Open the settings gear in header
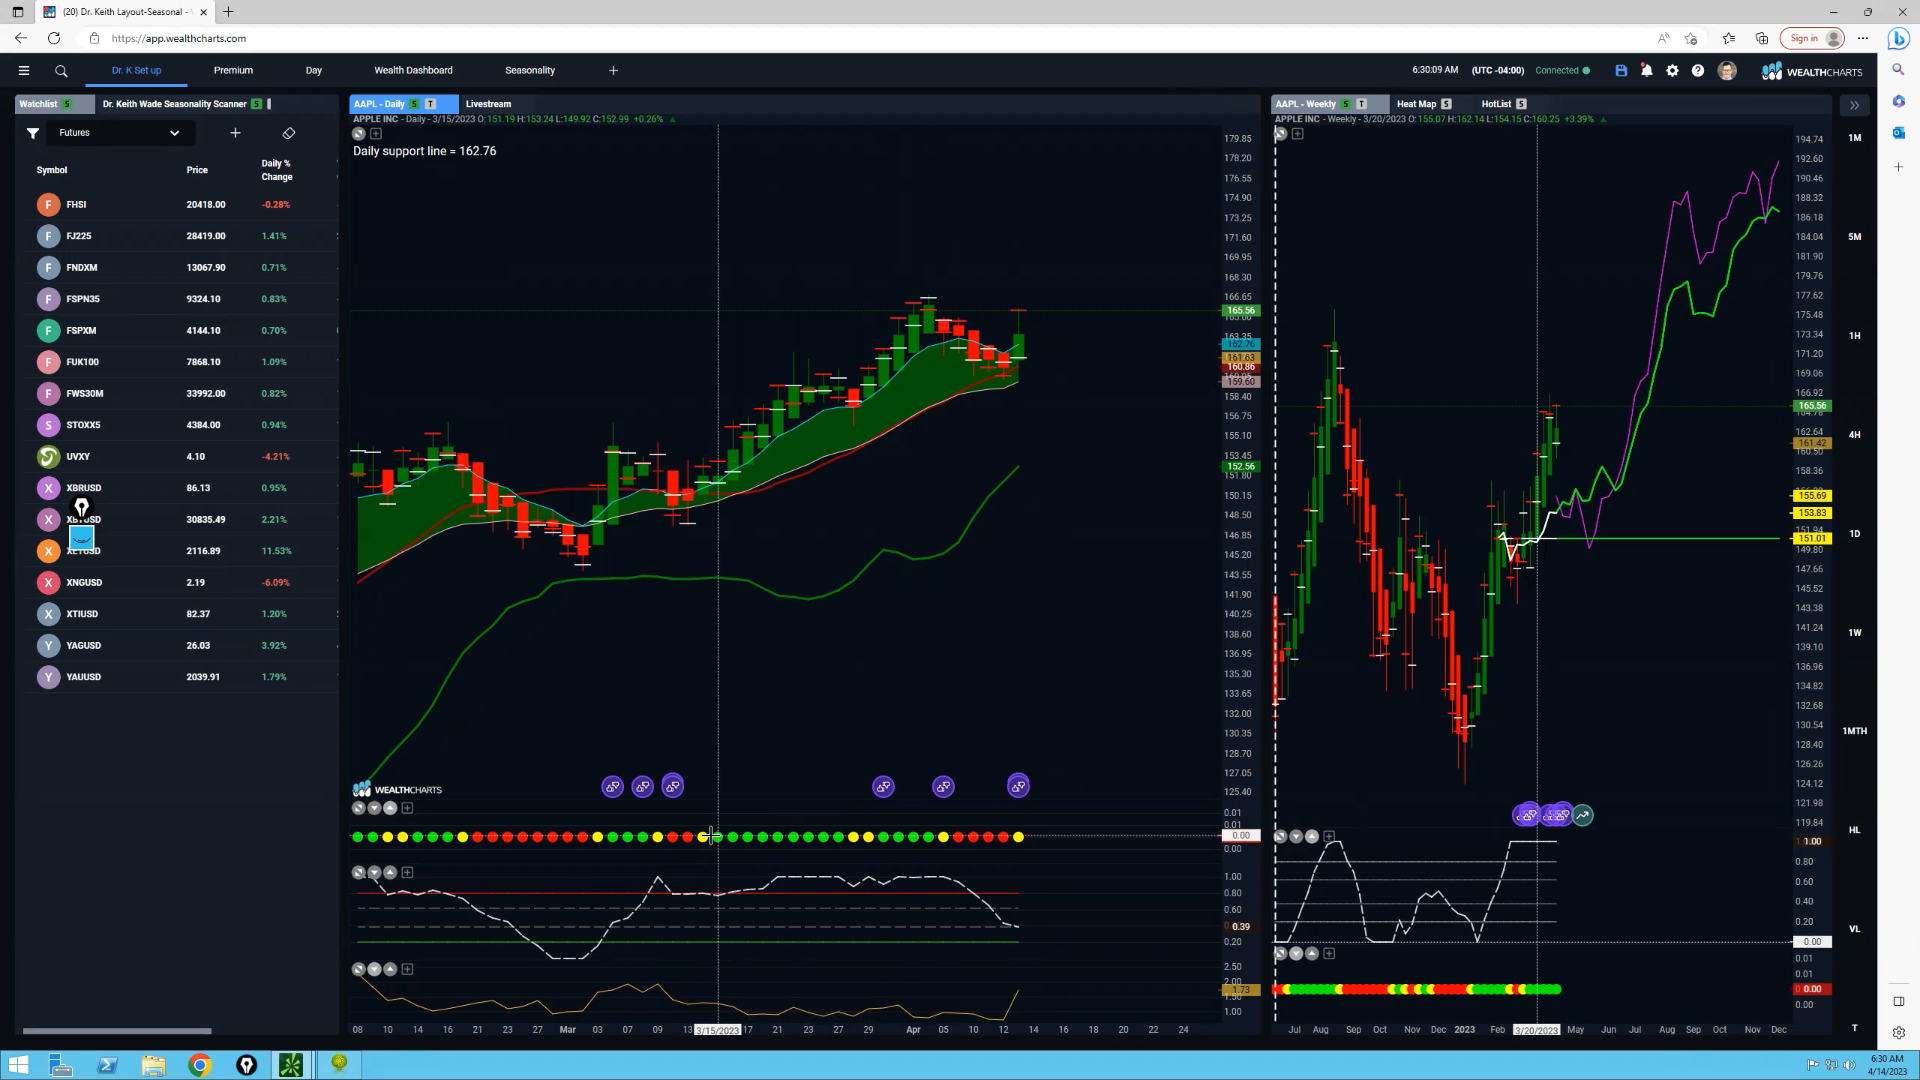 pos(1672,71)
